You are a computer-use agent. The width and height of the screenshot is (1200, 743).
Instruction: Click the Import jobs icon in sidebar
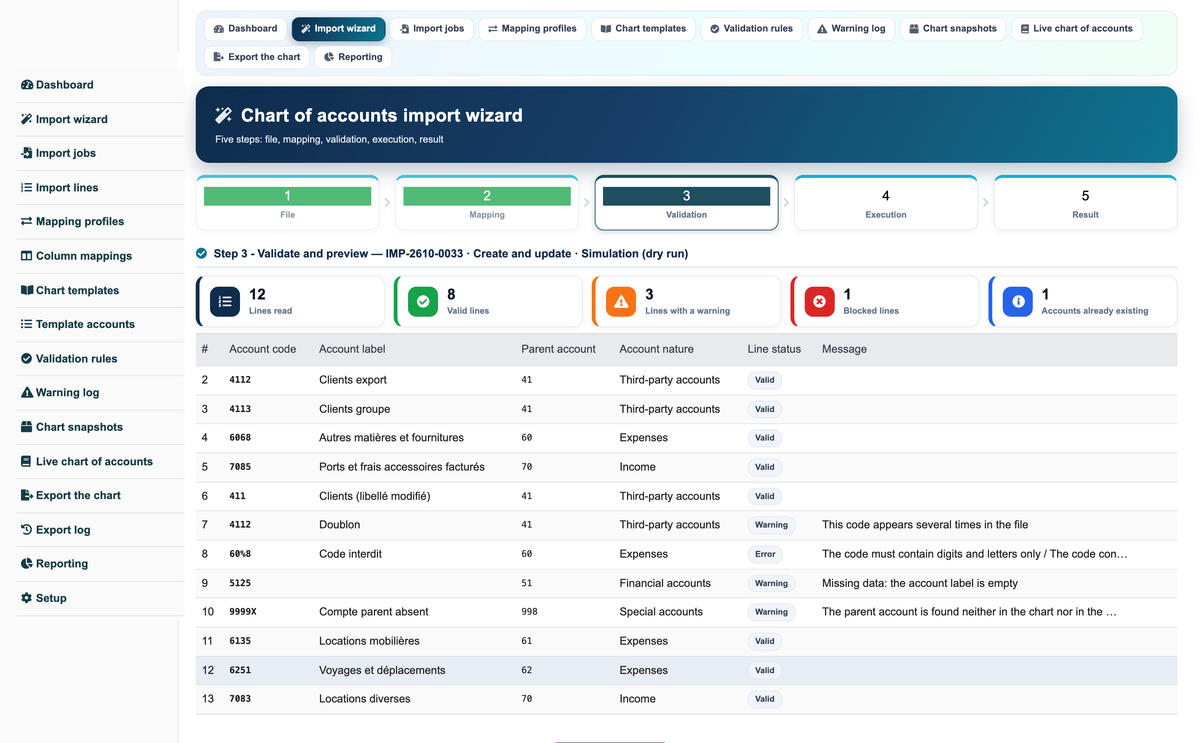pyautogui.click(x=27, y=153)
